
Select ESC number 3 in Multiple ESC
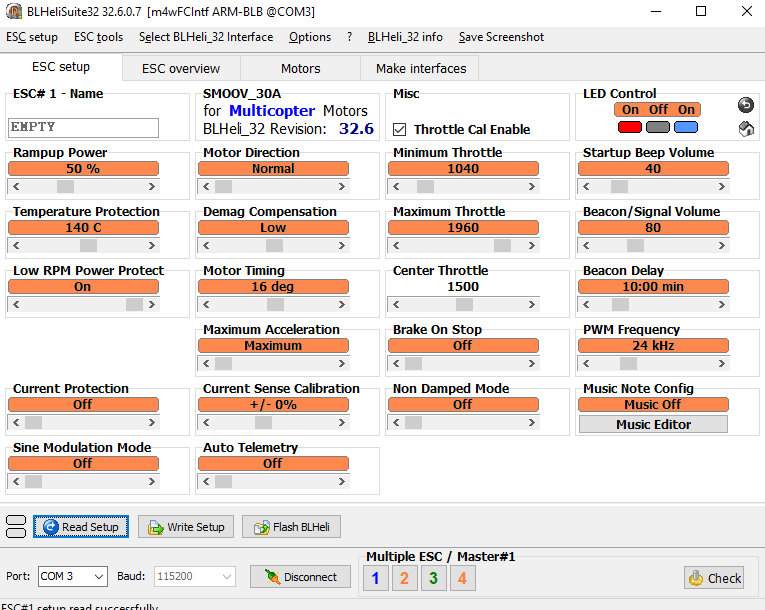pos(434,578)
